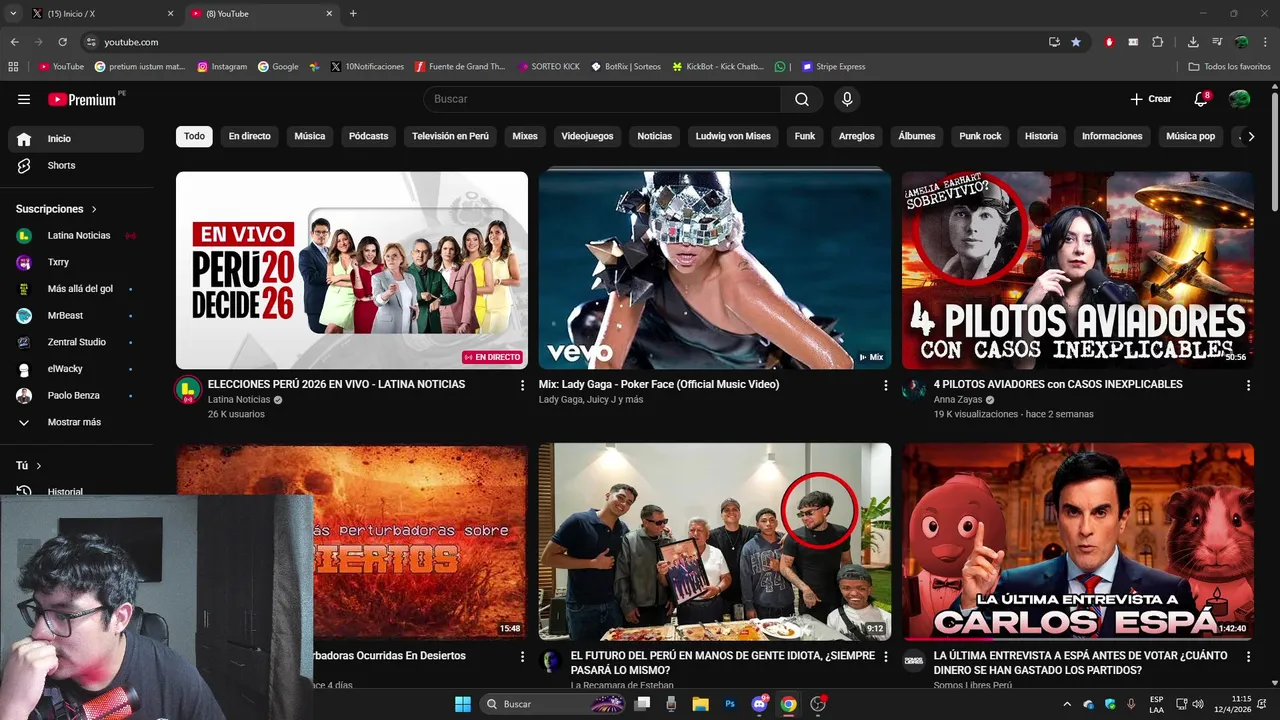
Task: Select the En directo filter chip
Action: pyautogui.click(x=250, y=136)
